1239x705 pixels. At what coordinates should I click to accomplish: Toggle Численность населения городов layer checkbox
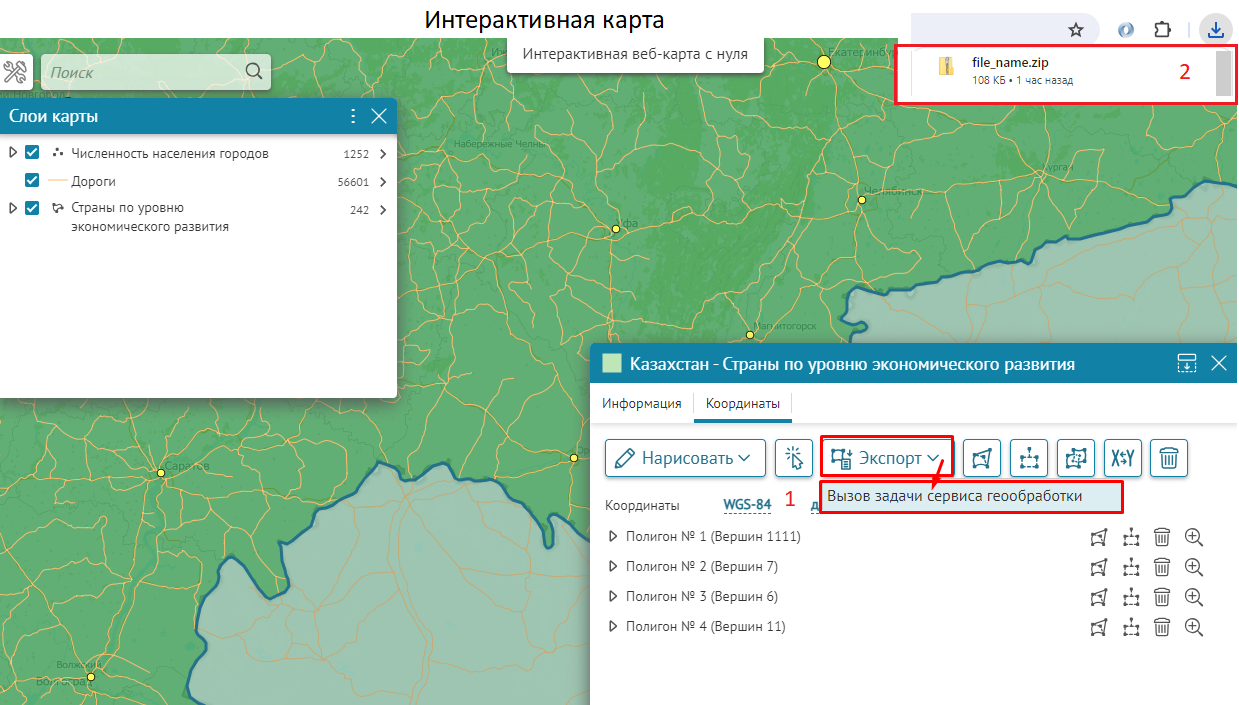click(x=32, y=153)
